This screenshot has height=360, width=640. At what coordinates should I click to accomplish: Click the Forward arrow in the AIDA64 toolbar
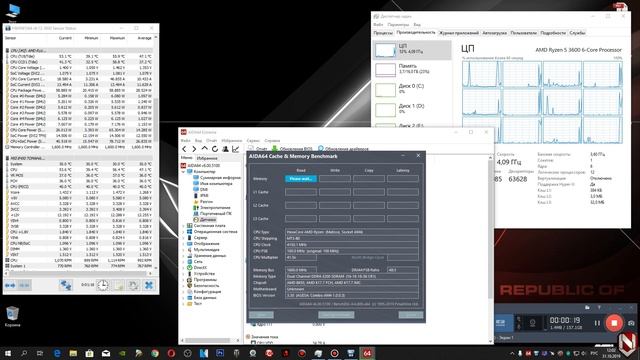(194, 149)
